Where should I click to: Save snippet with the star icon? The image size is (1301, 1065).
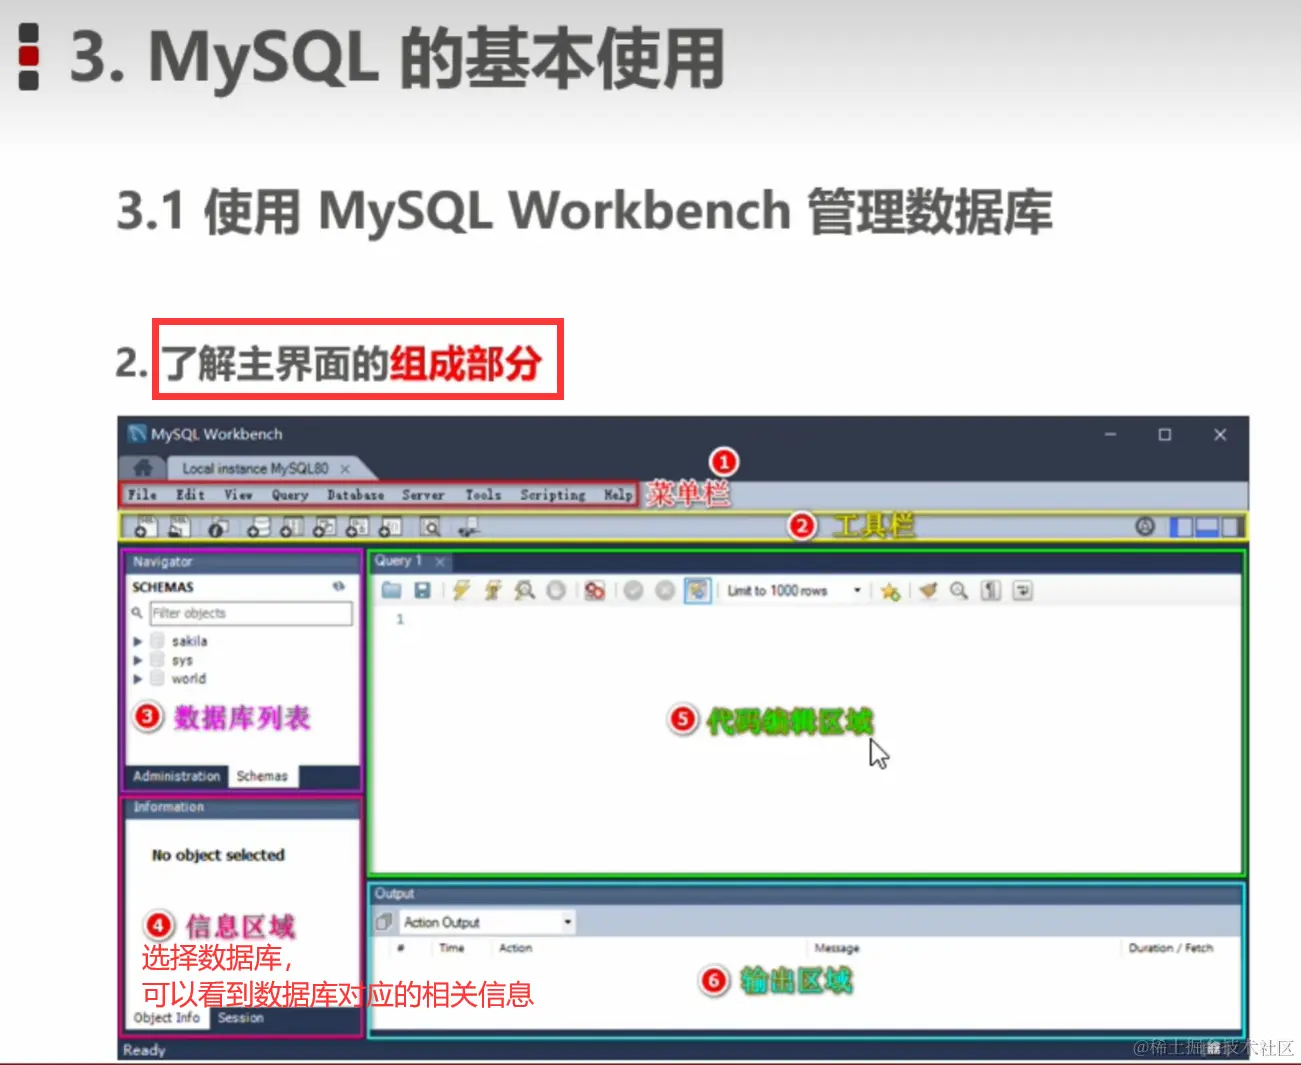[x=890, y=591]
